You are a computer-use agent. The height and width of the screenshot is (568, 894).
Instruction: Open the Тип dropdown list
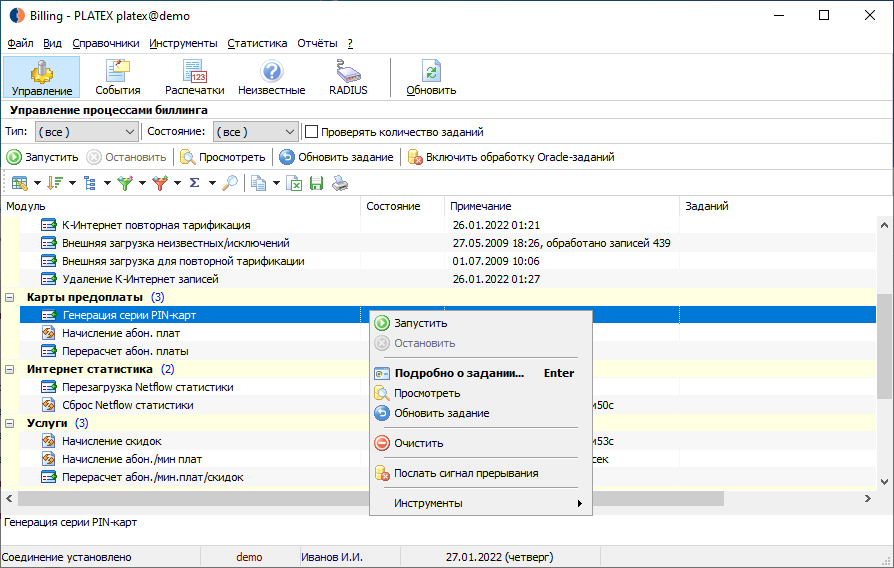86,132
